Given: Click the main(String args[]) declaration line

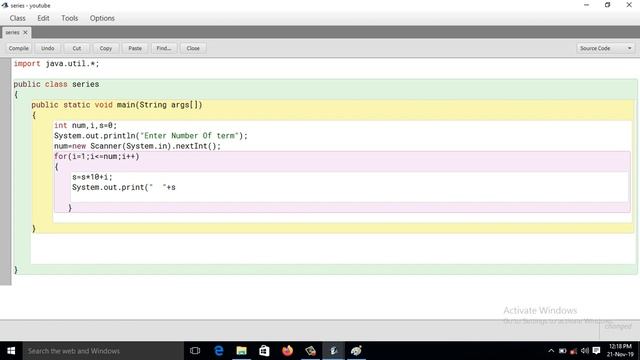Looking at the screenshot, I should point(117,105).
